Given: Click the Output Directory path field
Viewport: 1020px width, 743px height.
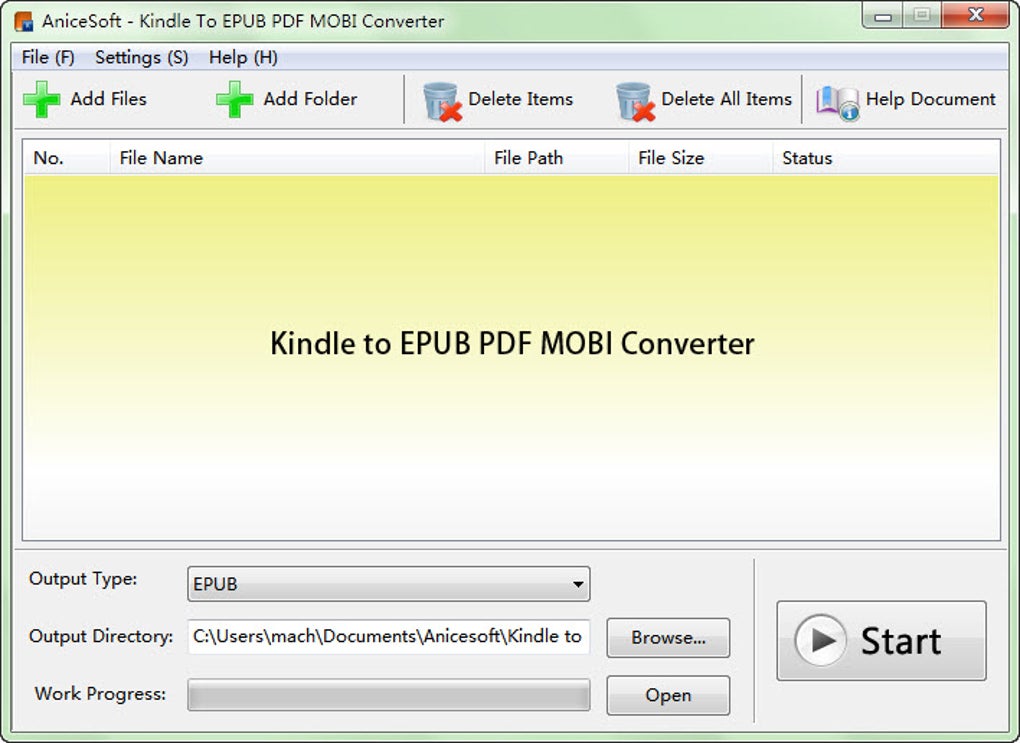Looking at the screenshot, I should [x=388, y=636].
